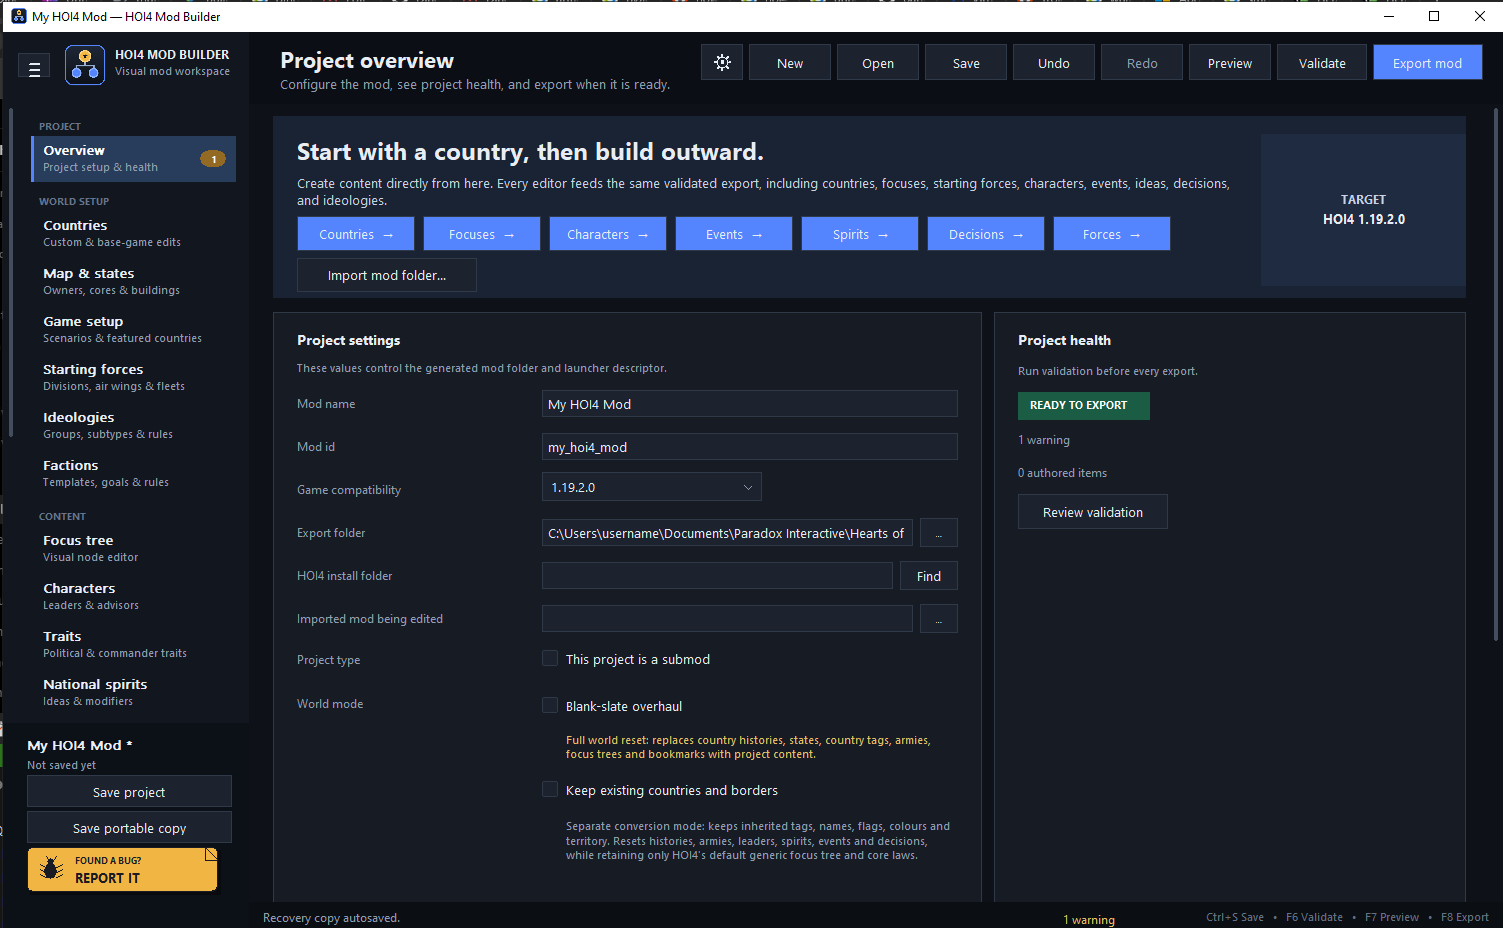Open the Overview section in sidebar

(x=134, y=159)
